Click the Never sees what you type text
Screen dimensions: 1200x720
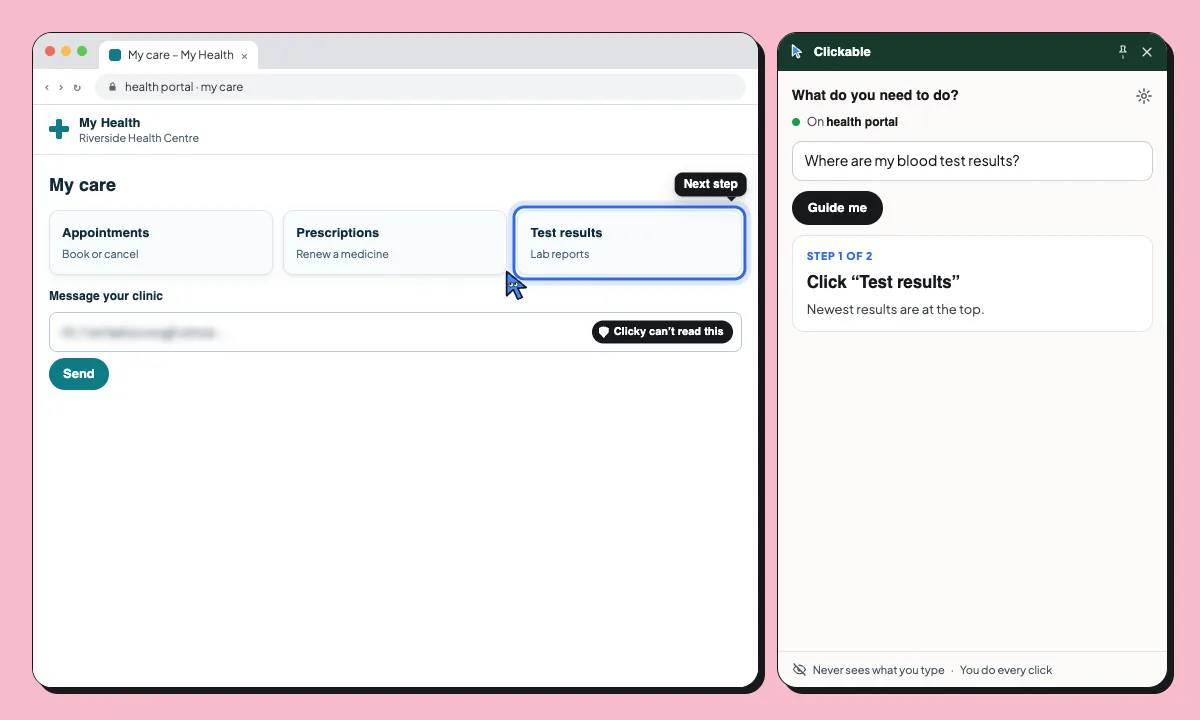click(x=878, y=670)
